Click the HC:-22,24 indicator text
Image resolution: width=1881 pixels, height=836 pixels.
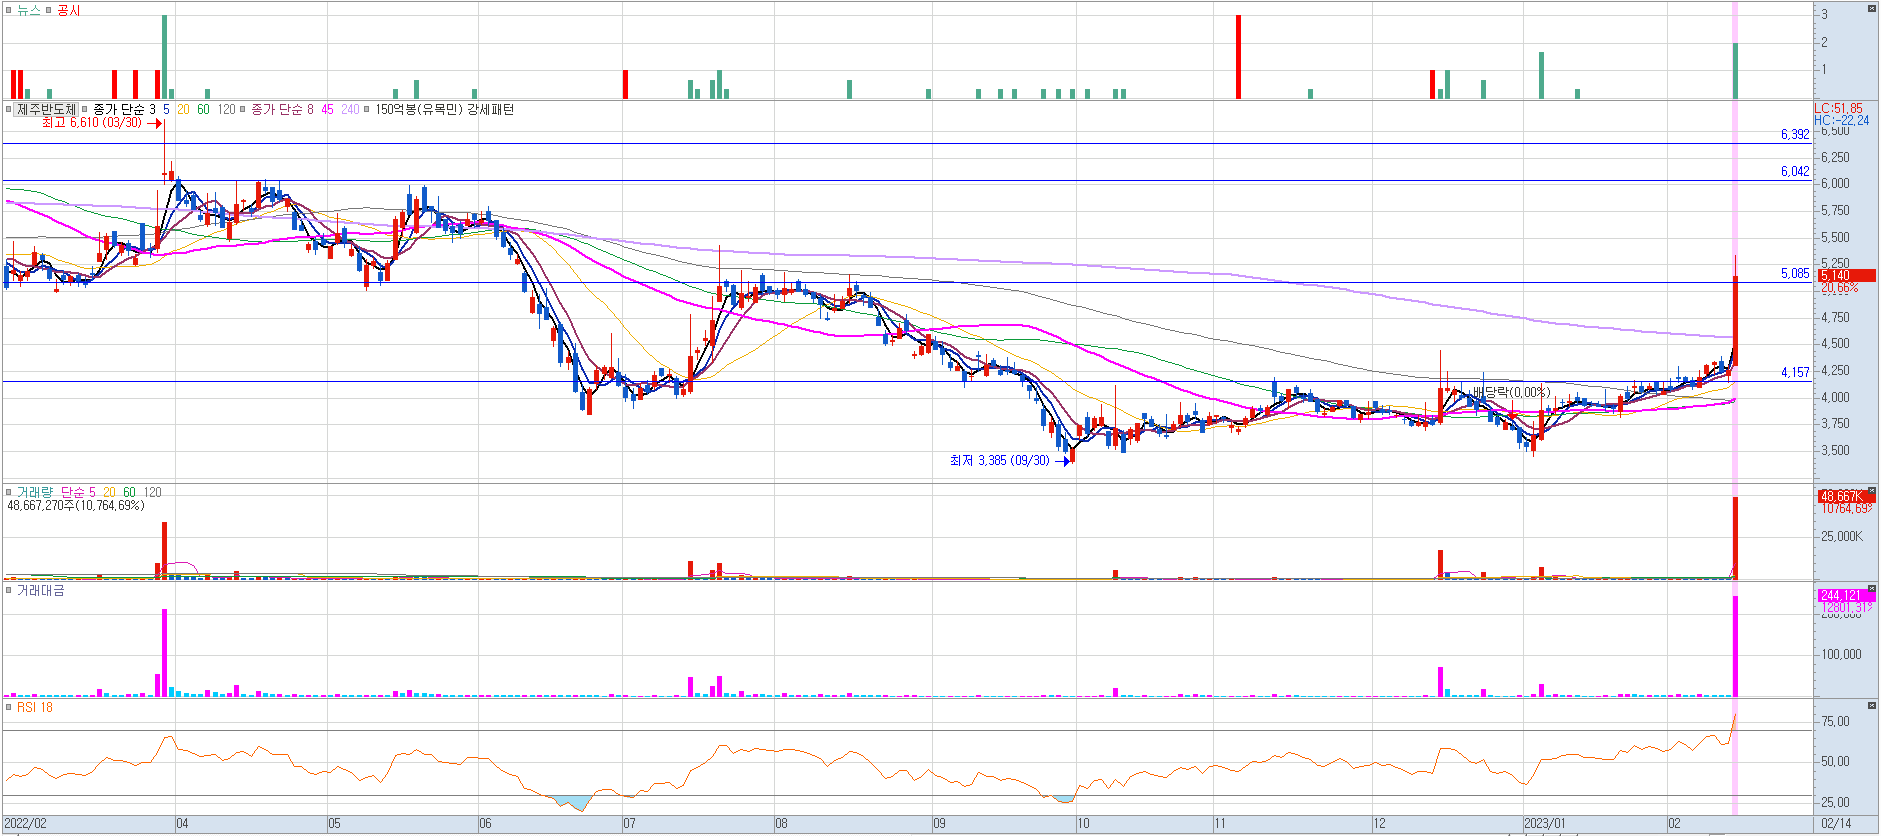tap(1842, 120)
